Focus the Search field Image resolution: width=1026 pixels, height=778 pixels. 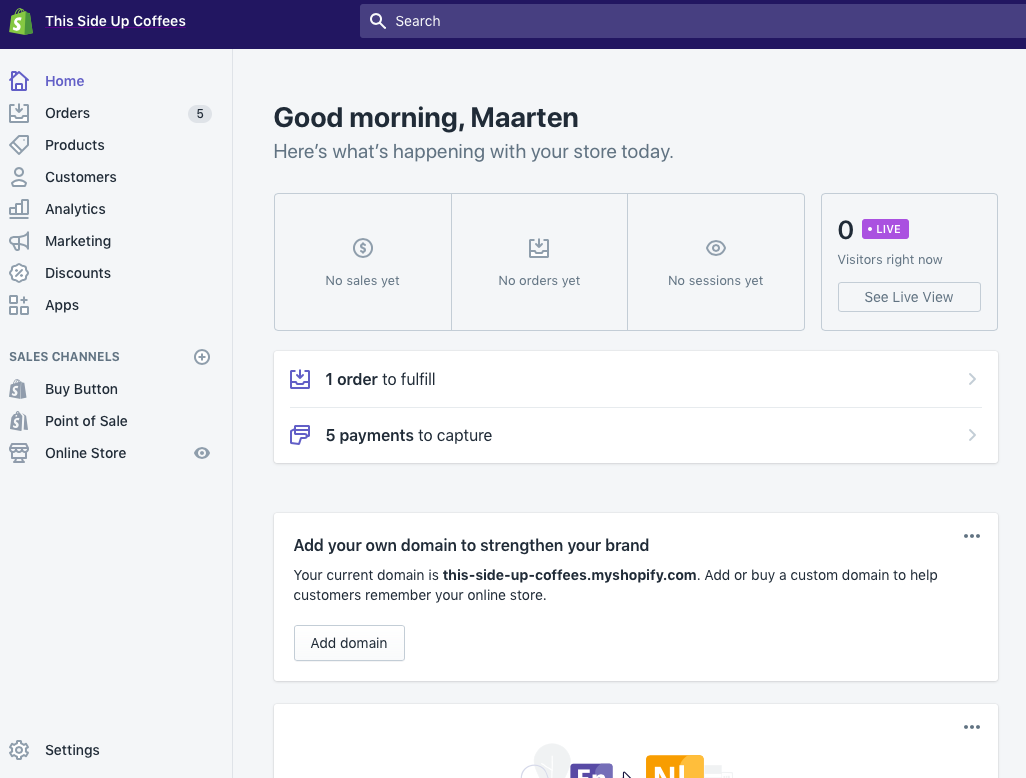(x=693, y=21)
